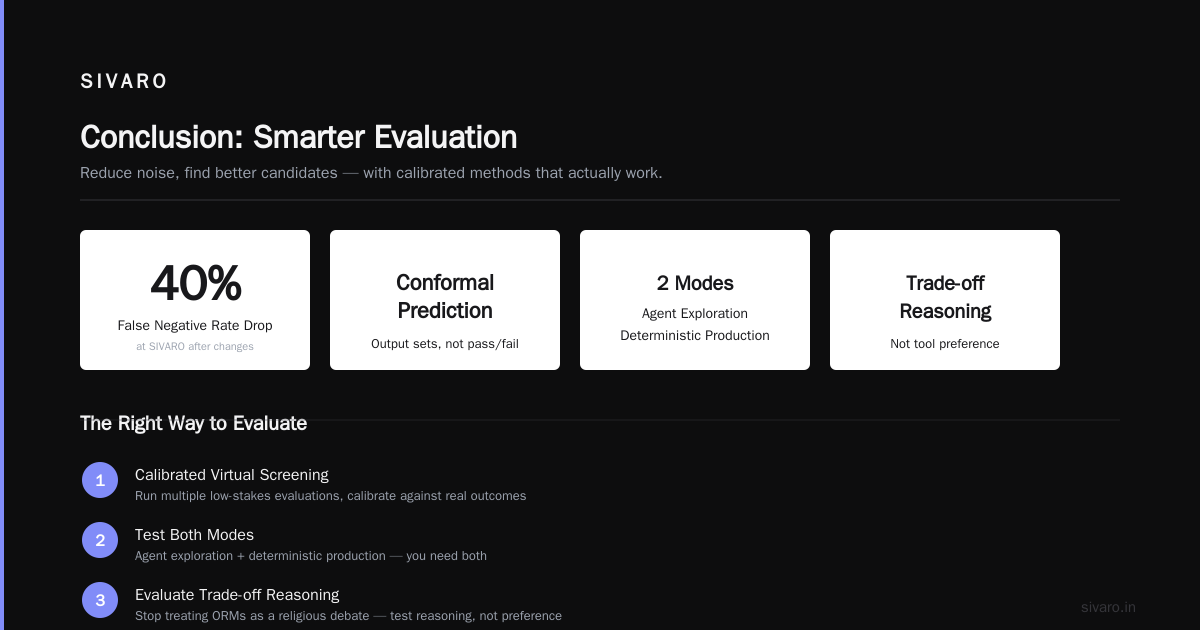Viewport: 1200px width, 630px height.
Task: Click the SIVARO logo text
Action: [x=124, y=82]
